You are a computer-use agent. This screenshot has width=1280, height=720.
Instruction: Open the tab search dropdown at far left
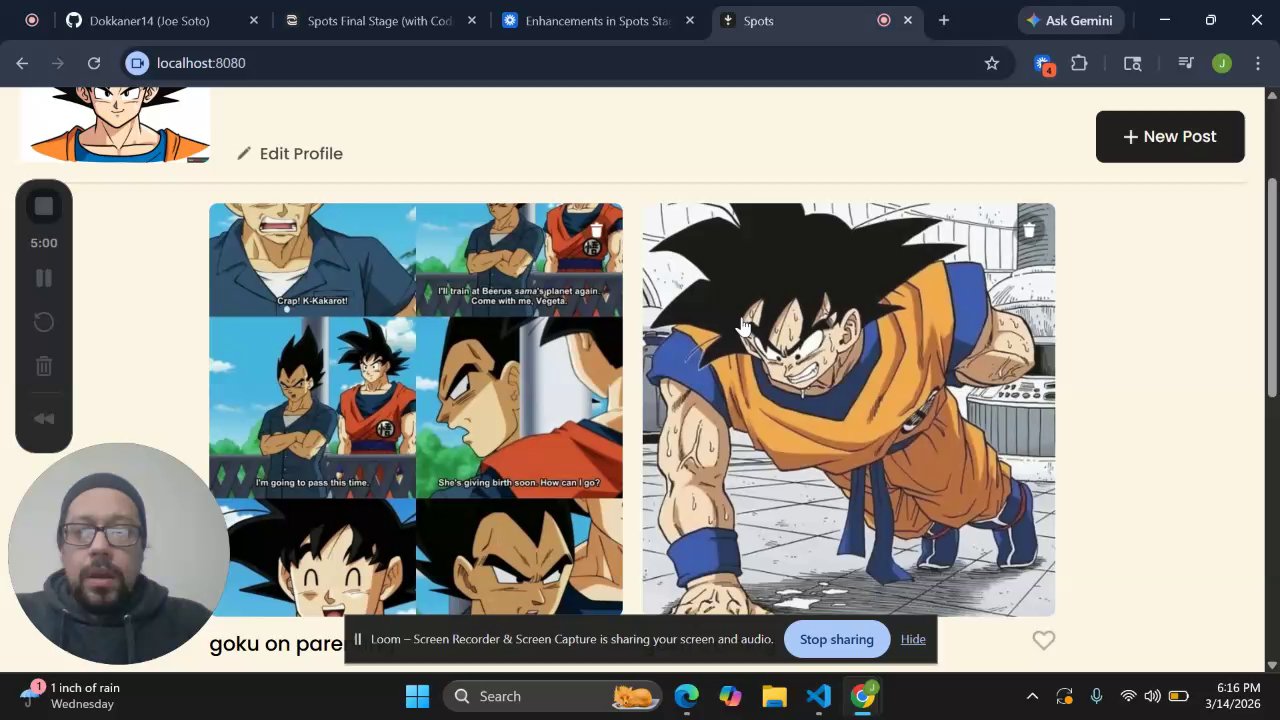click(32, 20)
